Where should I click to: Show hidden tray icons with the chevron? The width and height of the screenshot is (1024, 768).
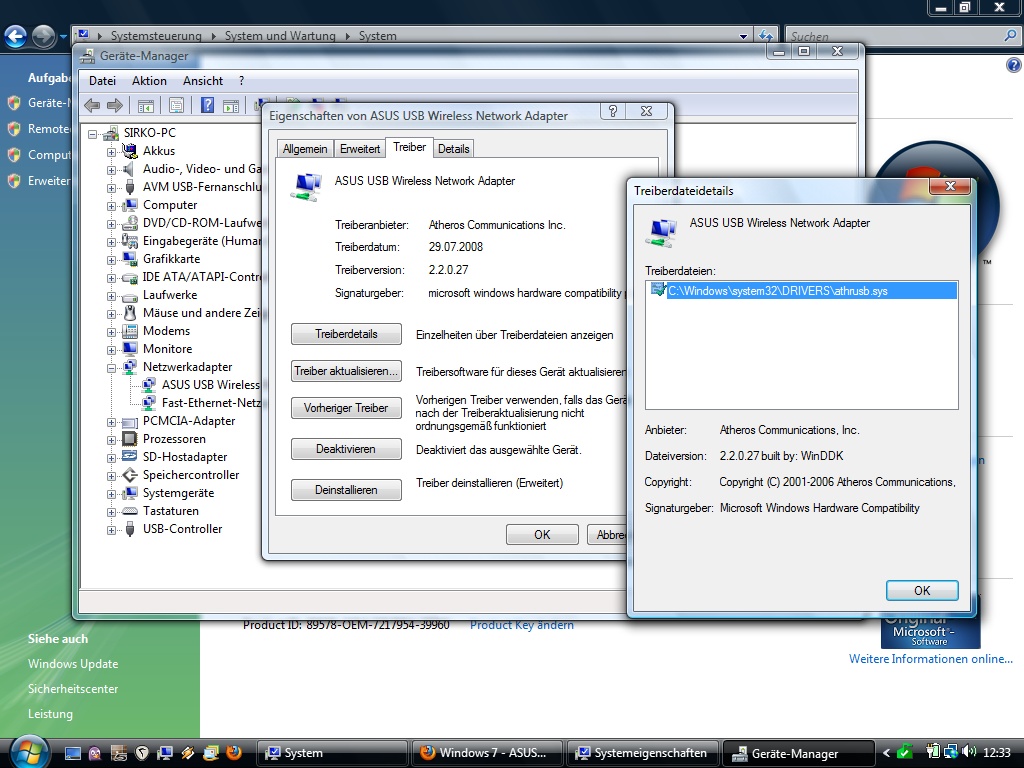(886, 753)
